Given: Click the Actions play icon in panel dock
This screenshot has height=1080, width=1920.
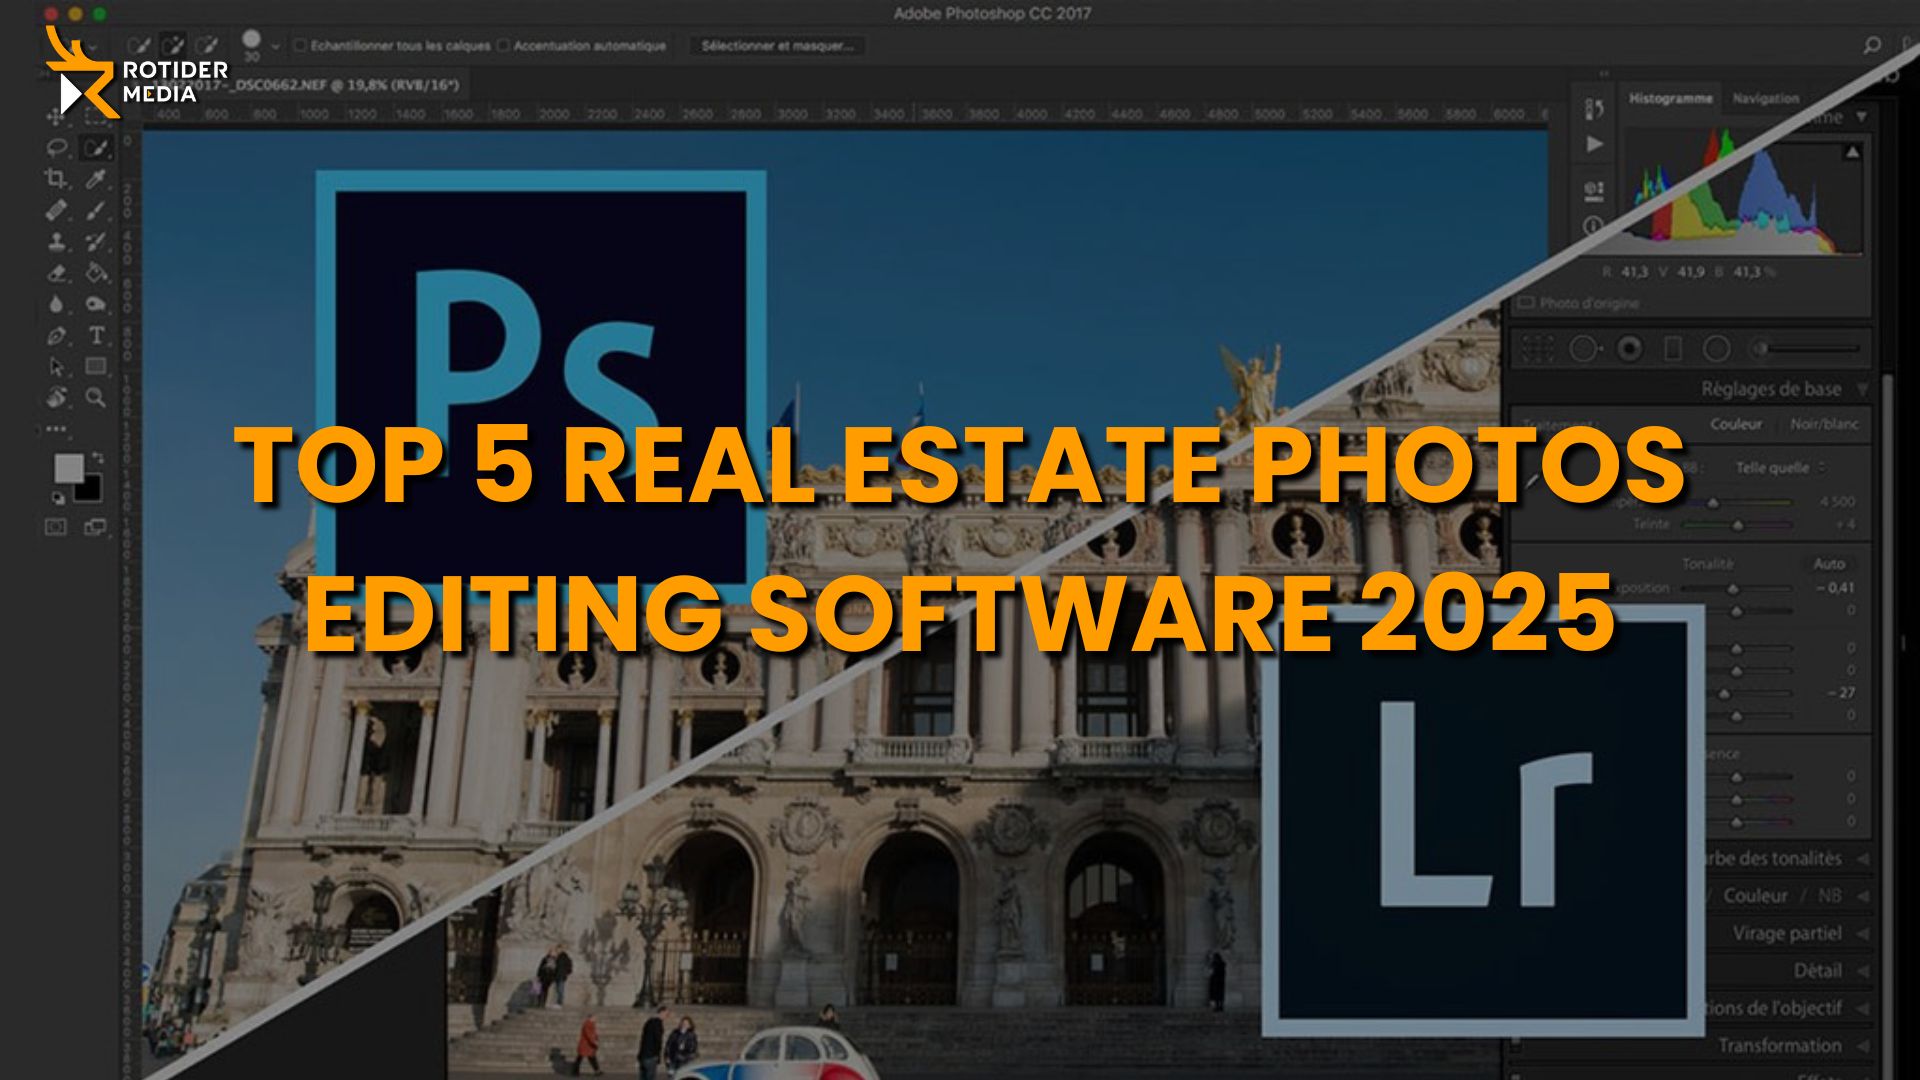Looking at the screenshot, I should 1595,145.
